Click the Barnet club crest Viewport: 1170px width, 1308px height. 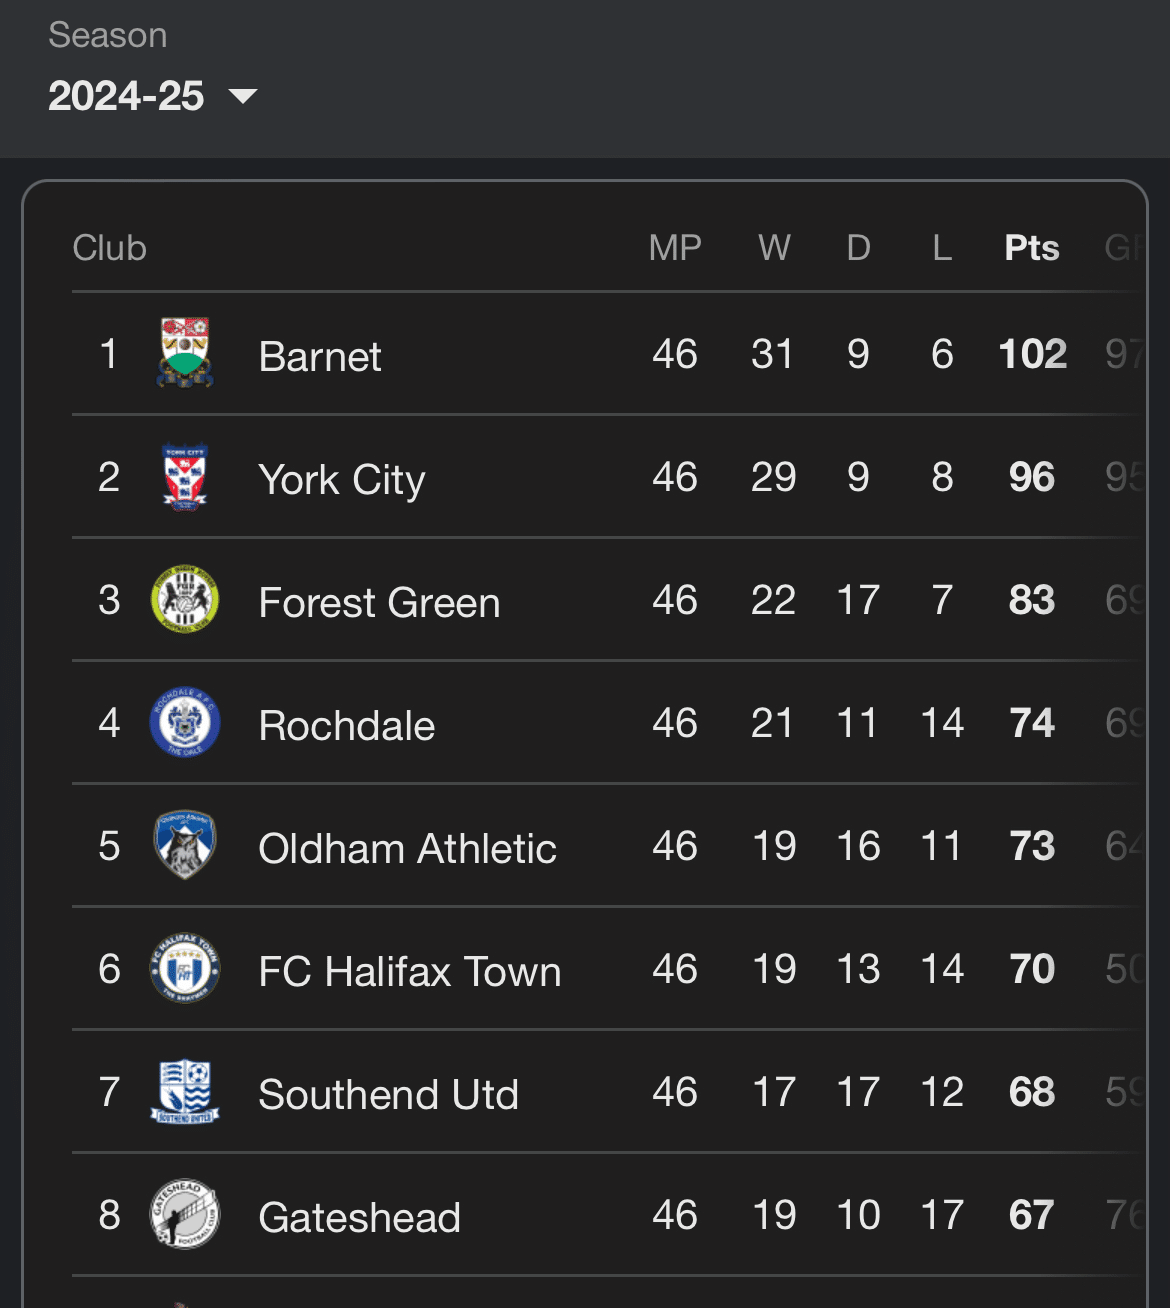pyautogui.click(x=185, y=354)
